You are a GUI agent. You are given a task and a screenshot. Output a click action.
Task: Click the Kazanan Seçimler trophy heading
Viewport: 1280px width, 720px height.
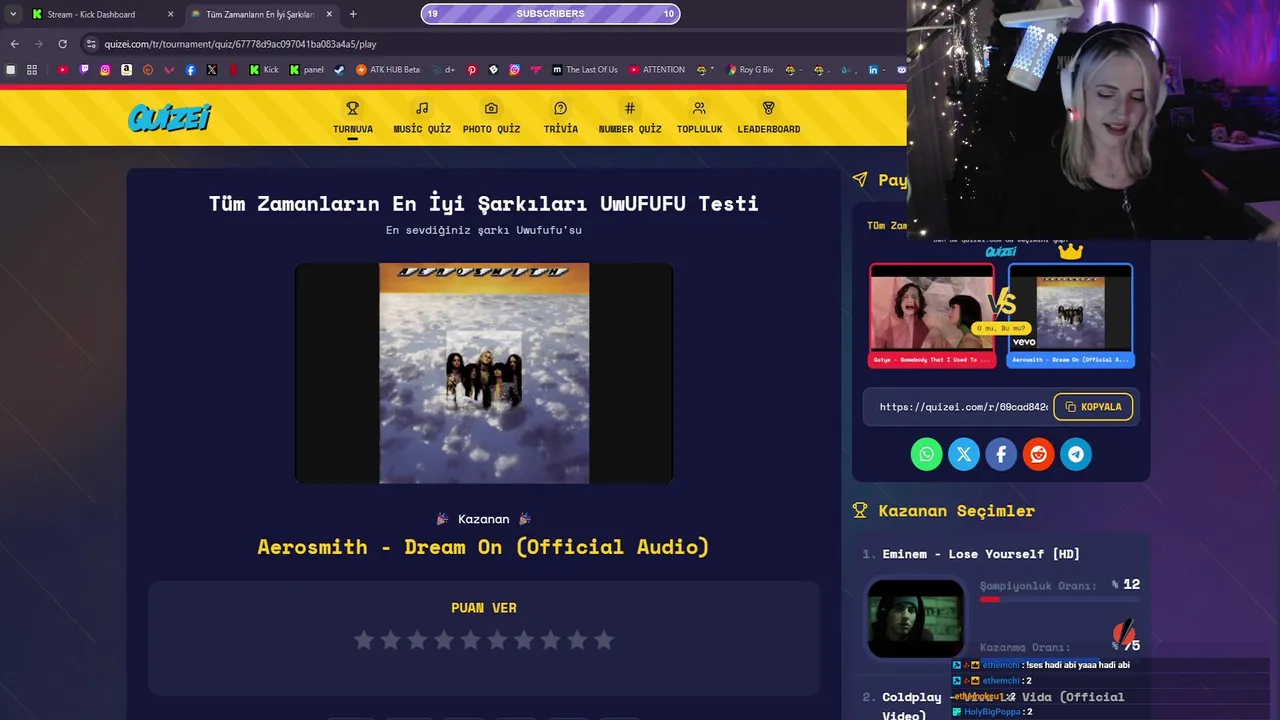pos(944,511)
